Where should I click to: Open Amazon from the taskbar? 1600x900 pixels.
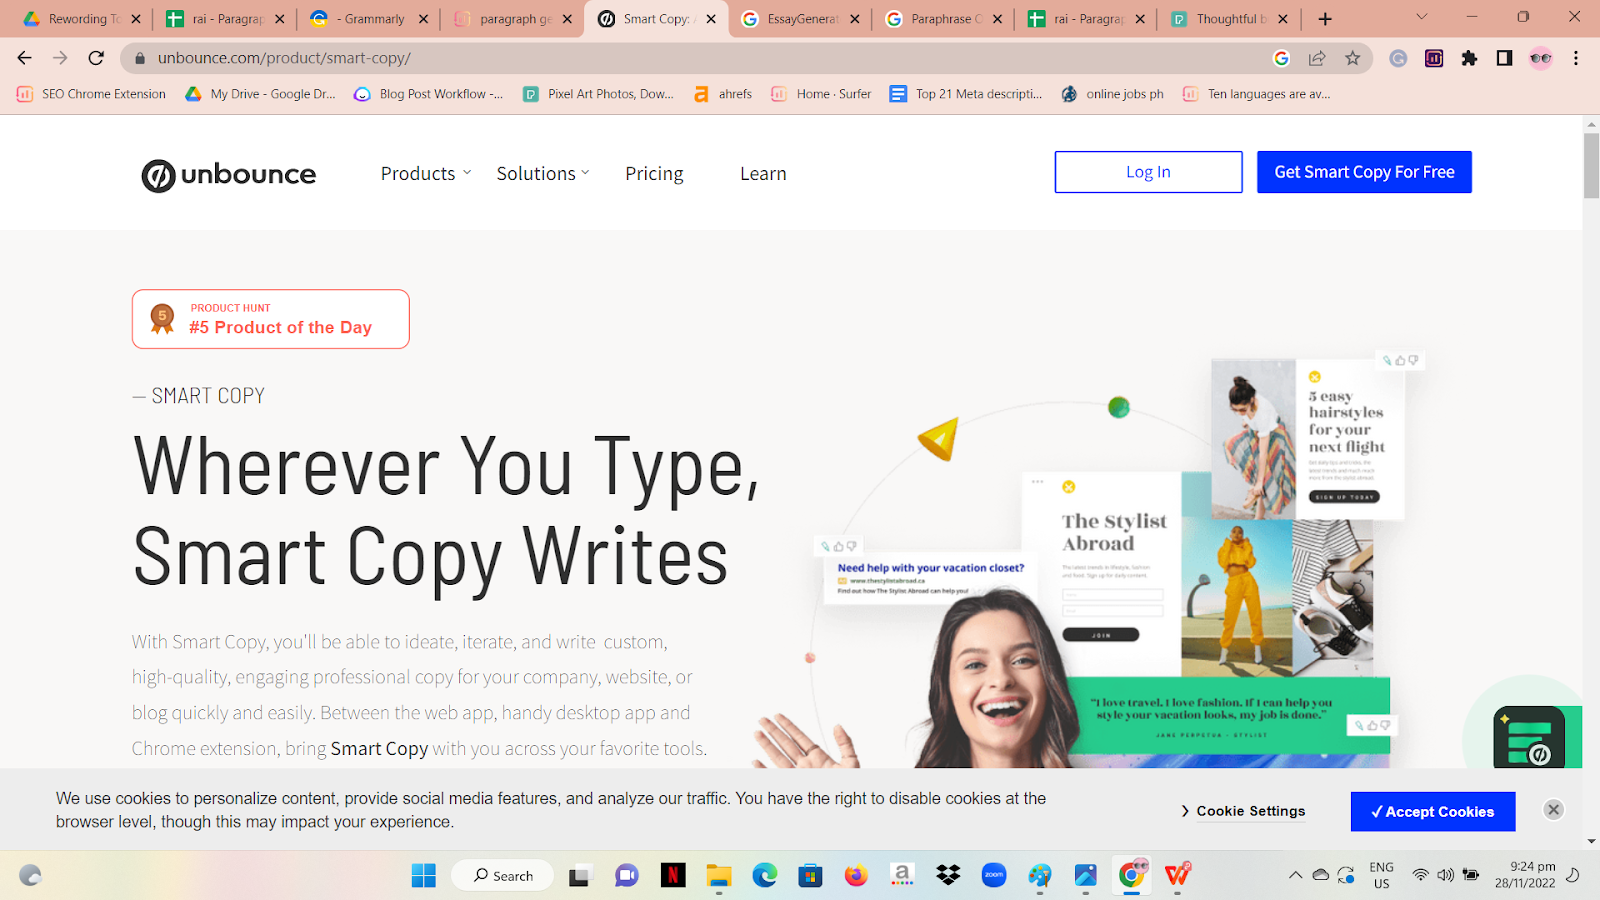tap(902, 876)
